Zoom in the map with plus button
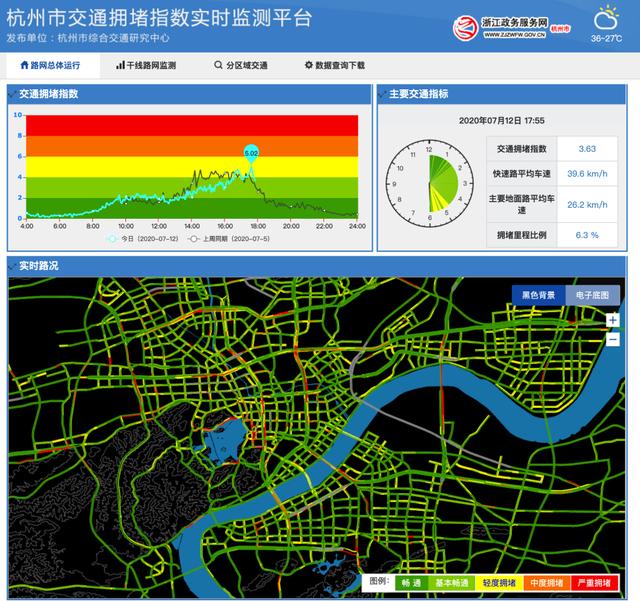This screenshot has height=601, width=640. pyautogui.click(x=612, y=320)
